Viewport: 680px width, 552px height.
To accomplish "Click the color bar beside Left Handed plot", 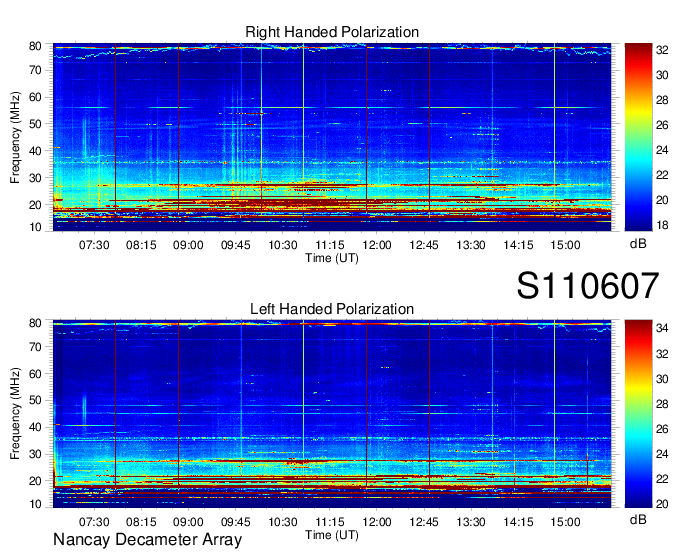I will 638,414.
